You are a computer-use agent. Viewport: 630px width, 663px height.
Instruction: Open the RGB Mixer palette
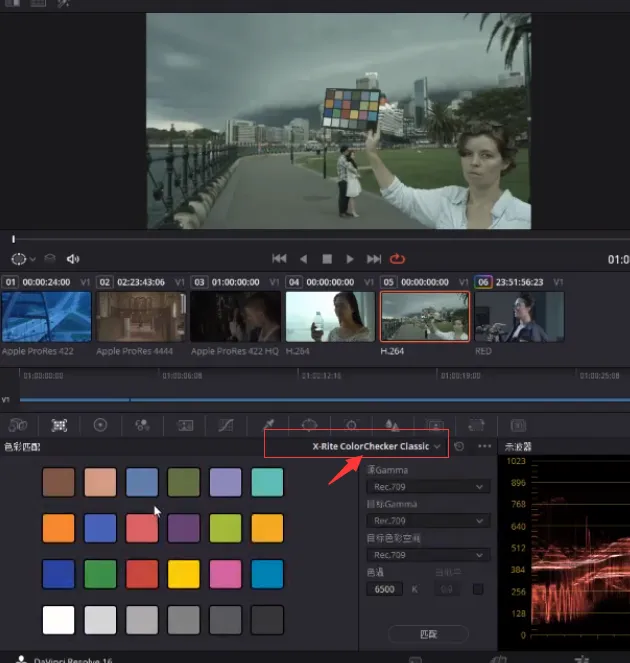tap(142, 425)
